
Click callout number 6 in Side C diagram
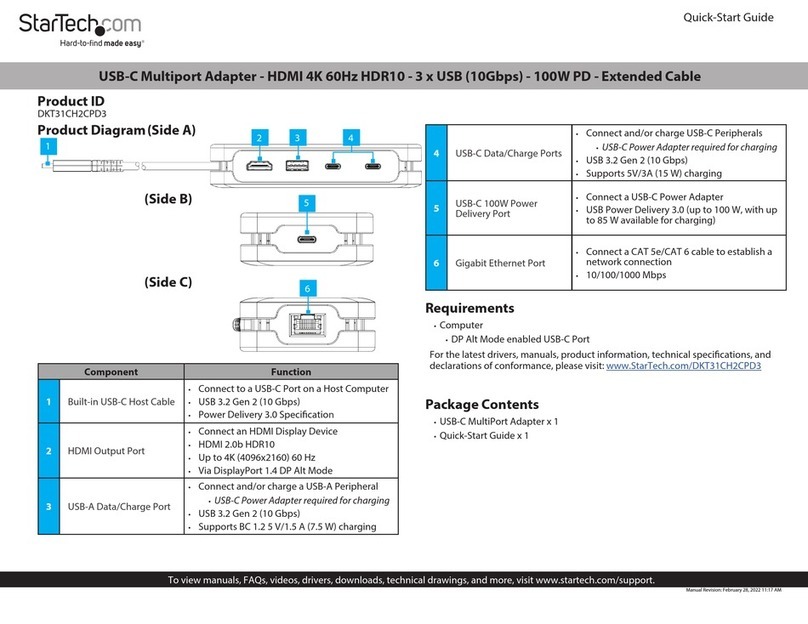tap(308, 289)
